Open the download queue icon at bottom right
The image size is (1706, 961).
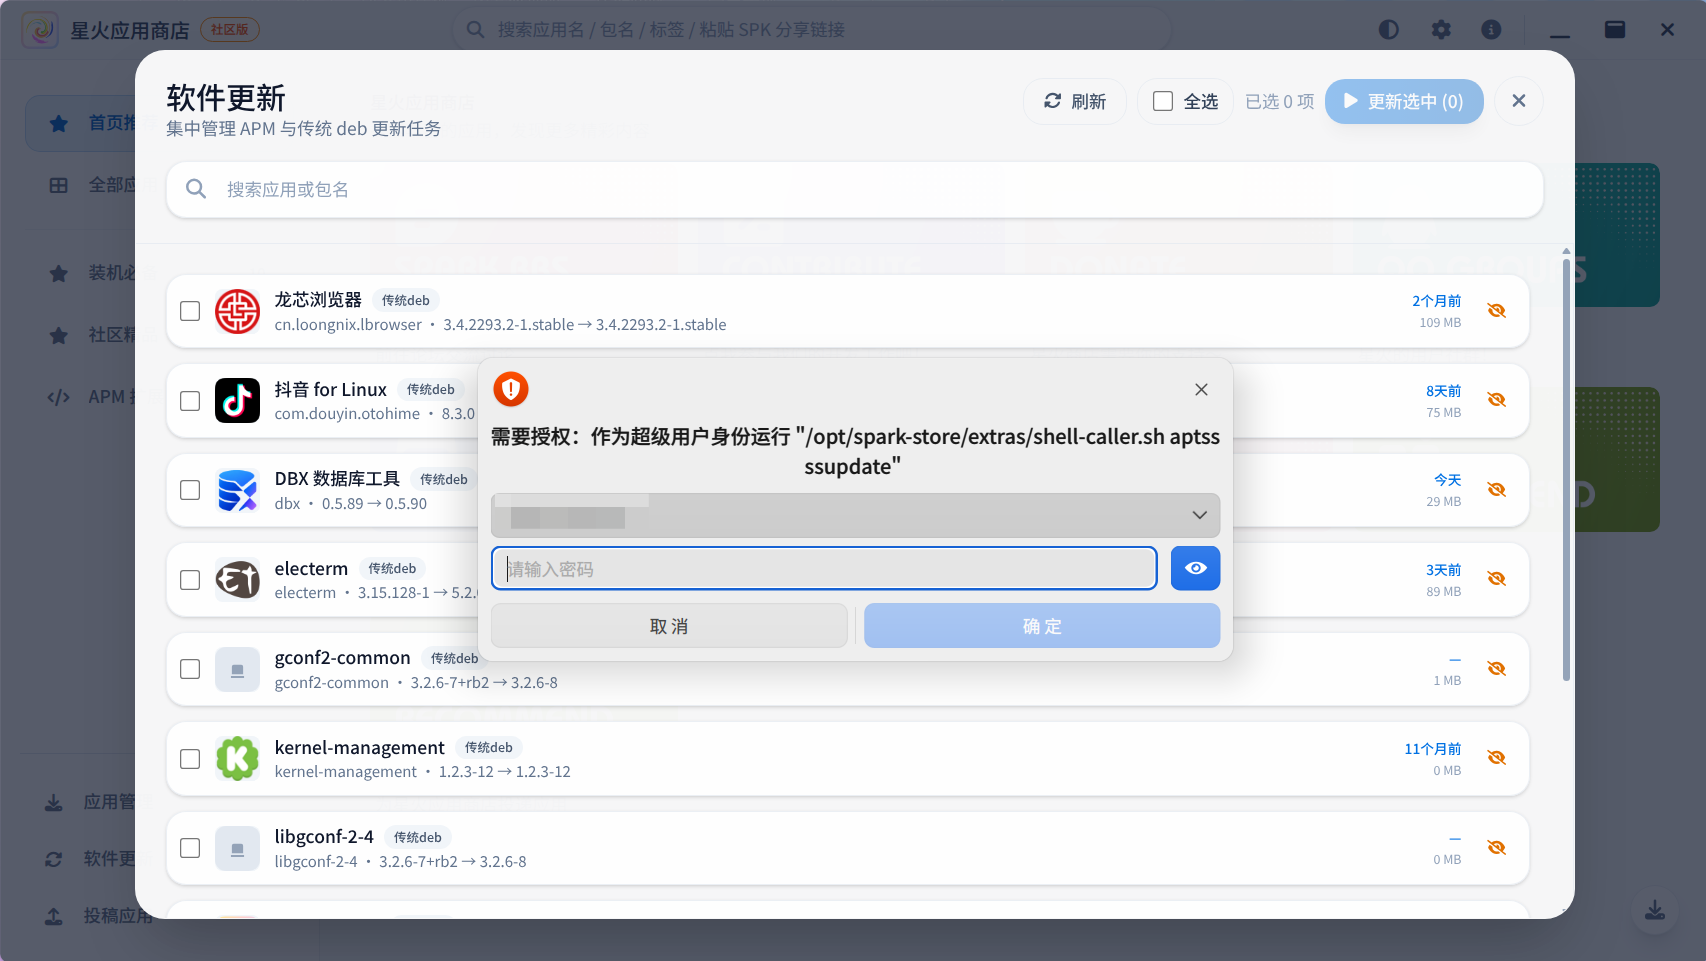click(1655, 910)
